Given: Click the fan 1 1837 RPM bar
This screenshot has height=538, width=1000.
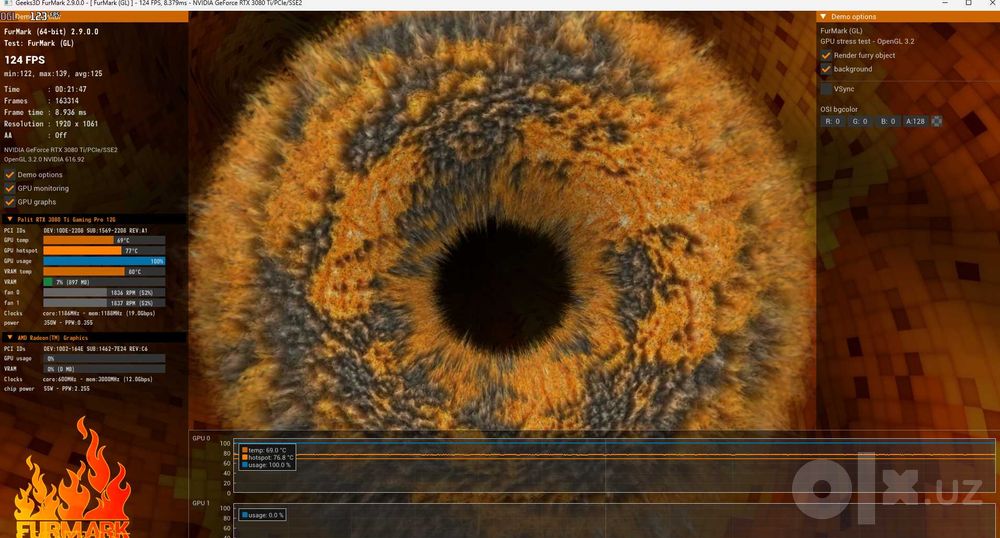Looking at the screenshot, I should 104,303.
